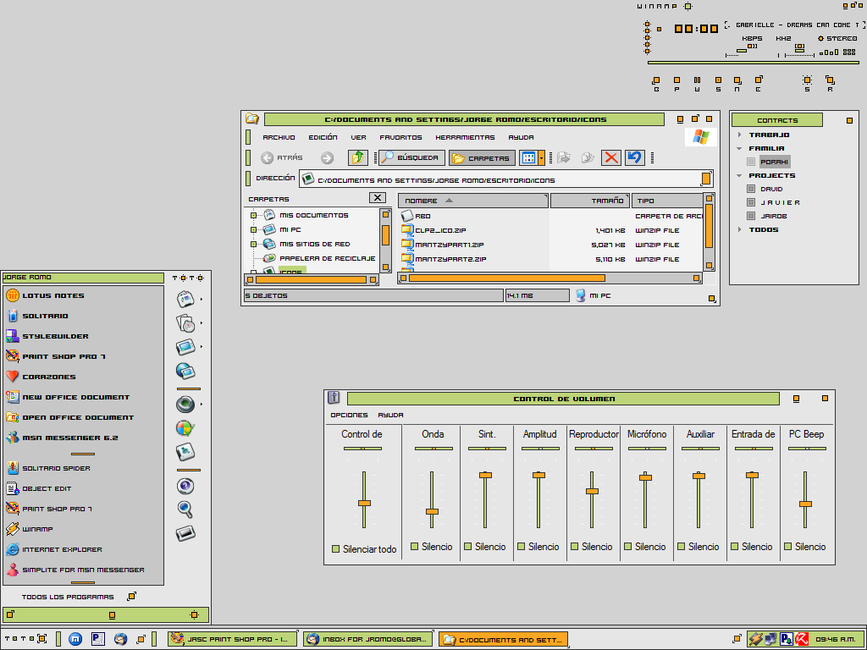The width and height of the screenshot is (867, 650).
Task: Choose Open Office Document entry
Action: coord(70,417)
